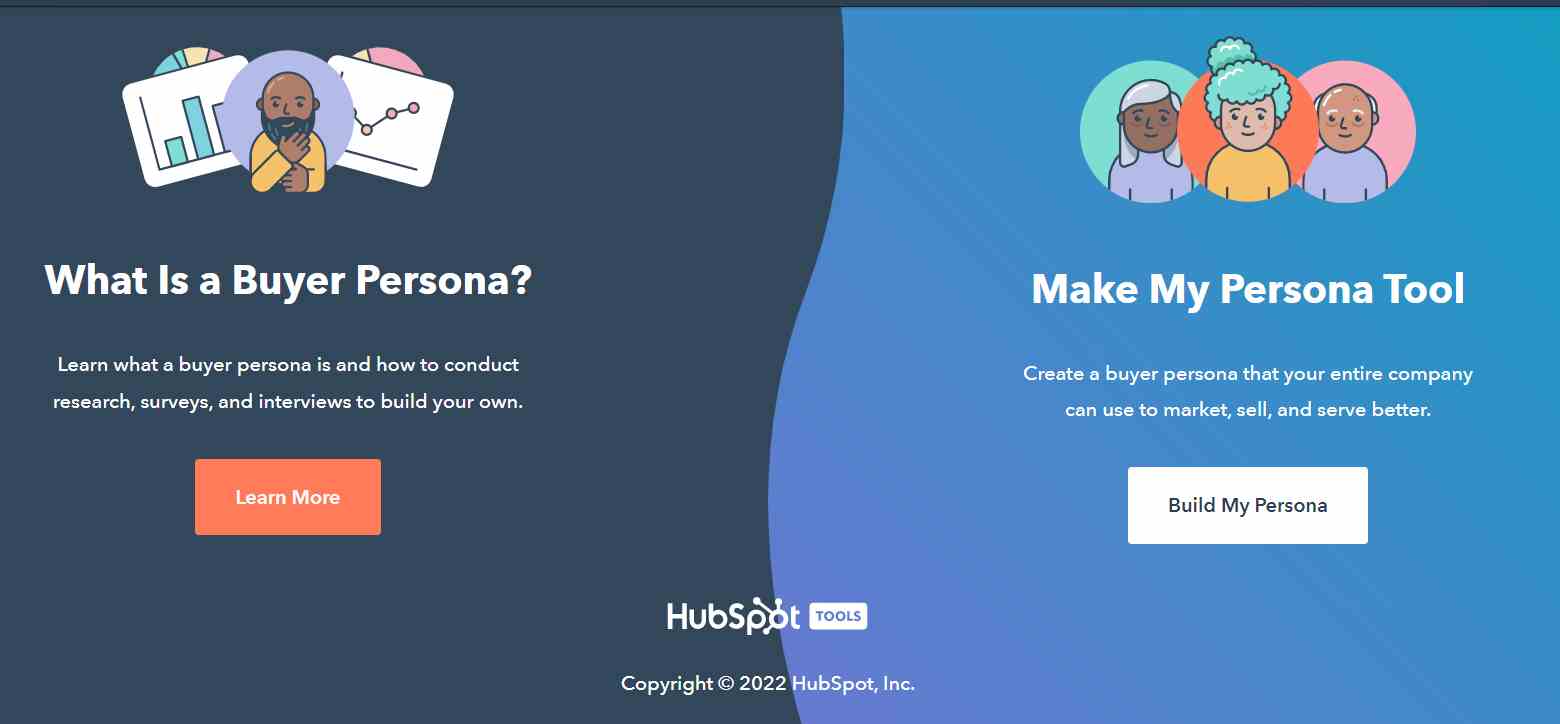
Task: Click the pink data point on line graph
Action: [413, 107]
